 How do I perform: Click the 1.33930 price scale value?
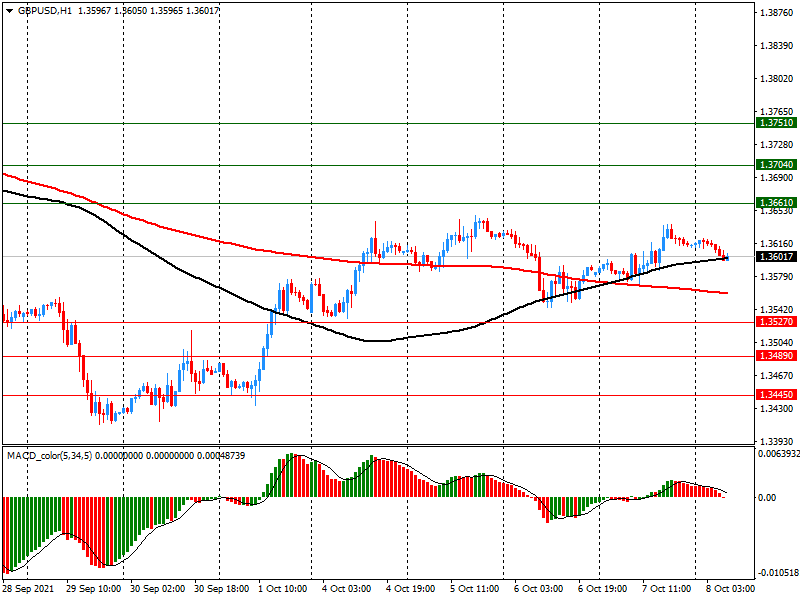pyautogui.click(x=777, y=441)
